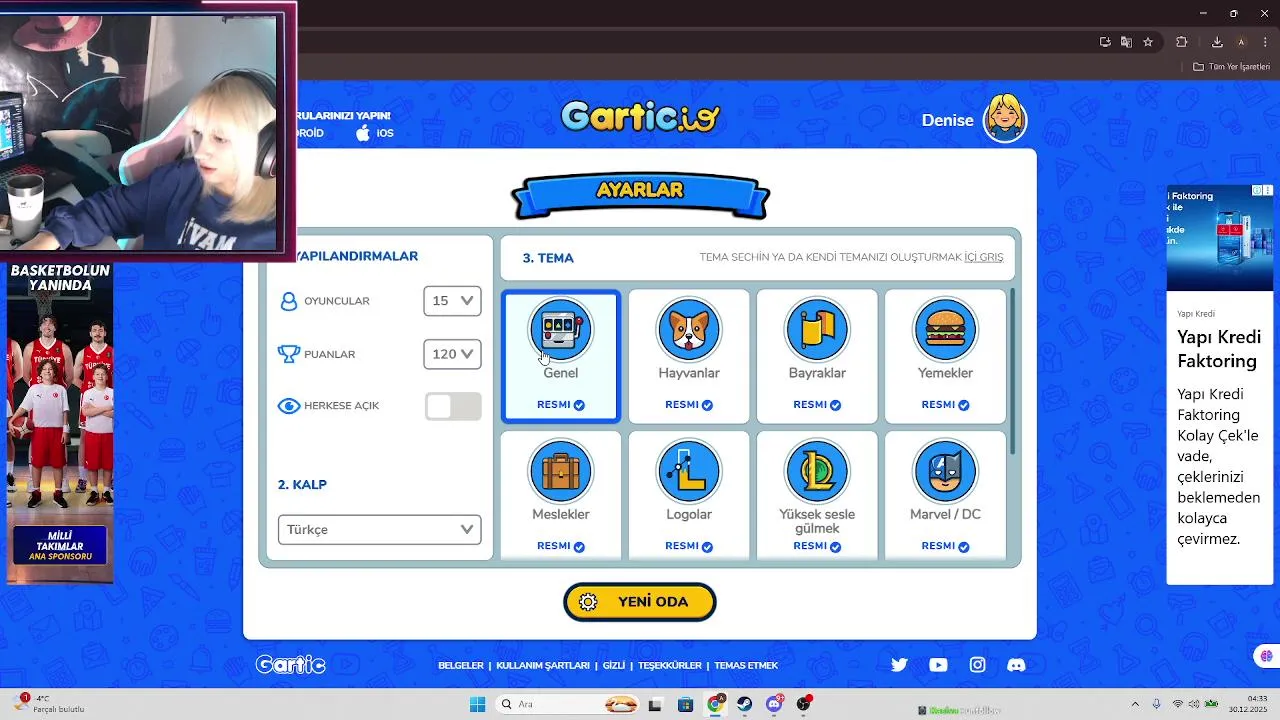Click the theme list scrollbar
Viewport: 1280px width, 720px height.
[x=1013, y=371]
